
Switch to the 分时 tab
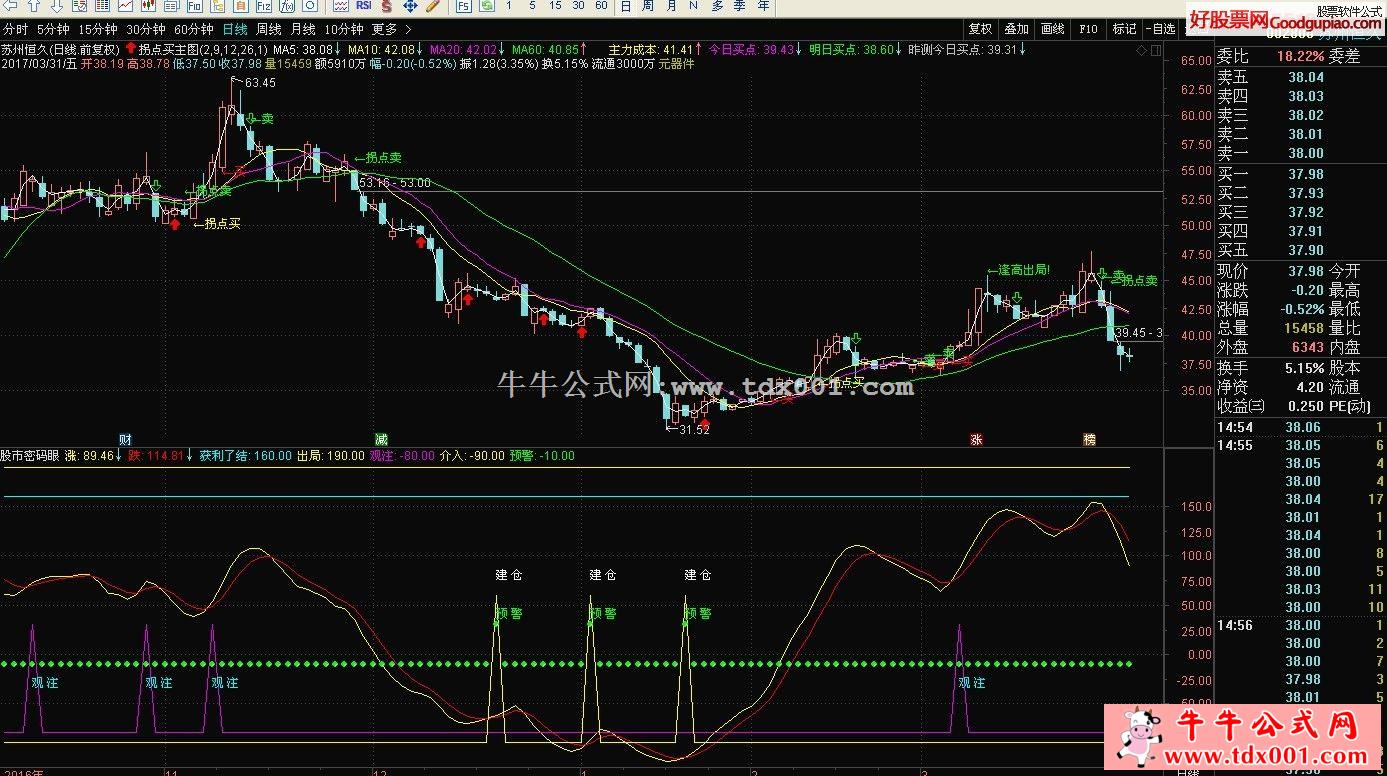pos(15,29)
